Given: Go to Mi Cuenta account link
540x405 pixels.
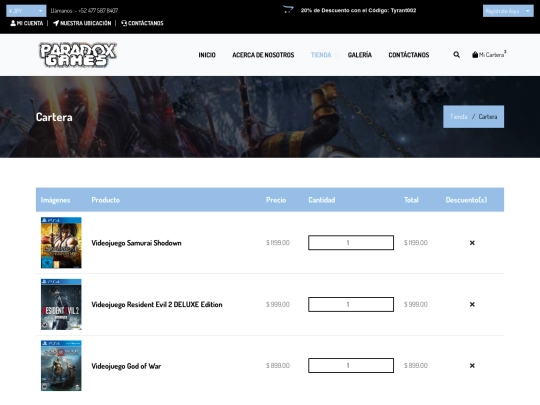Looking at the screenshot, I should click(27, 23).
